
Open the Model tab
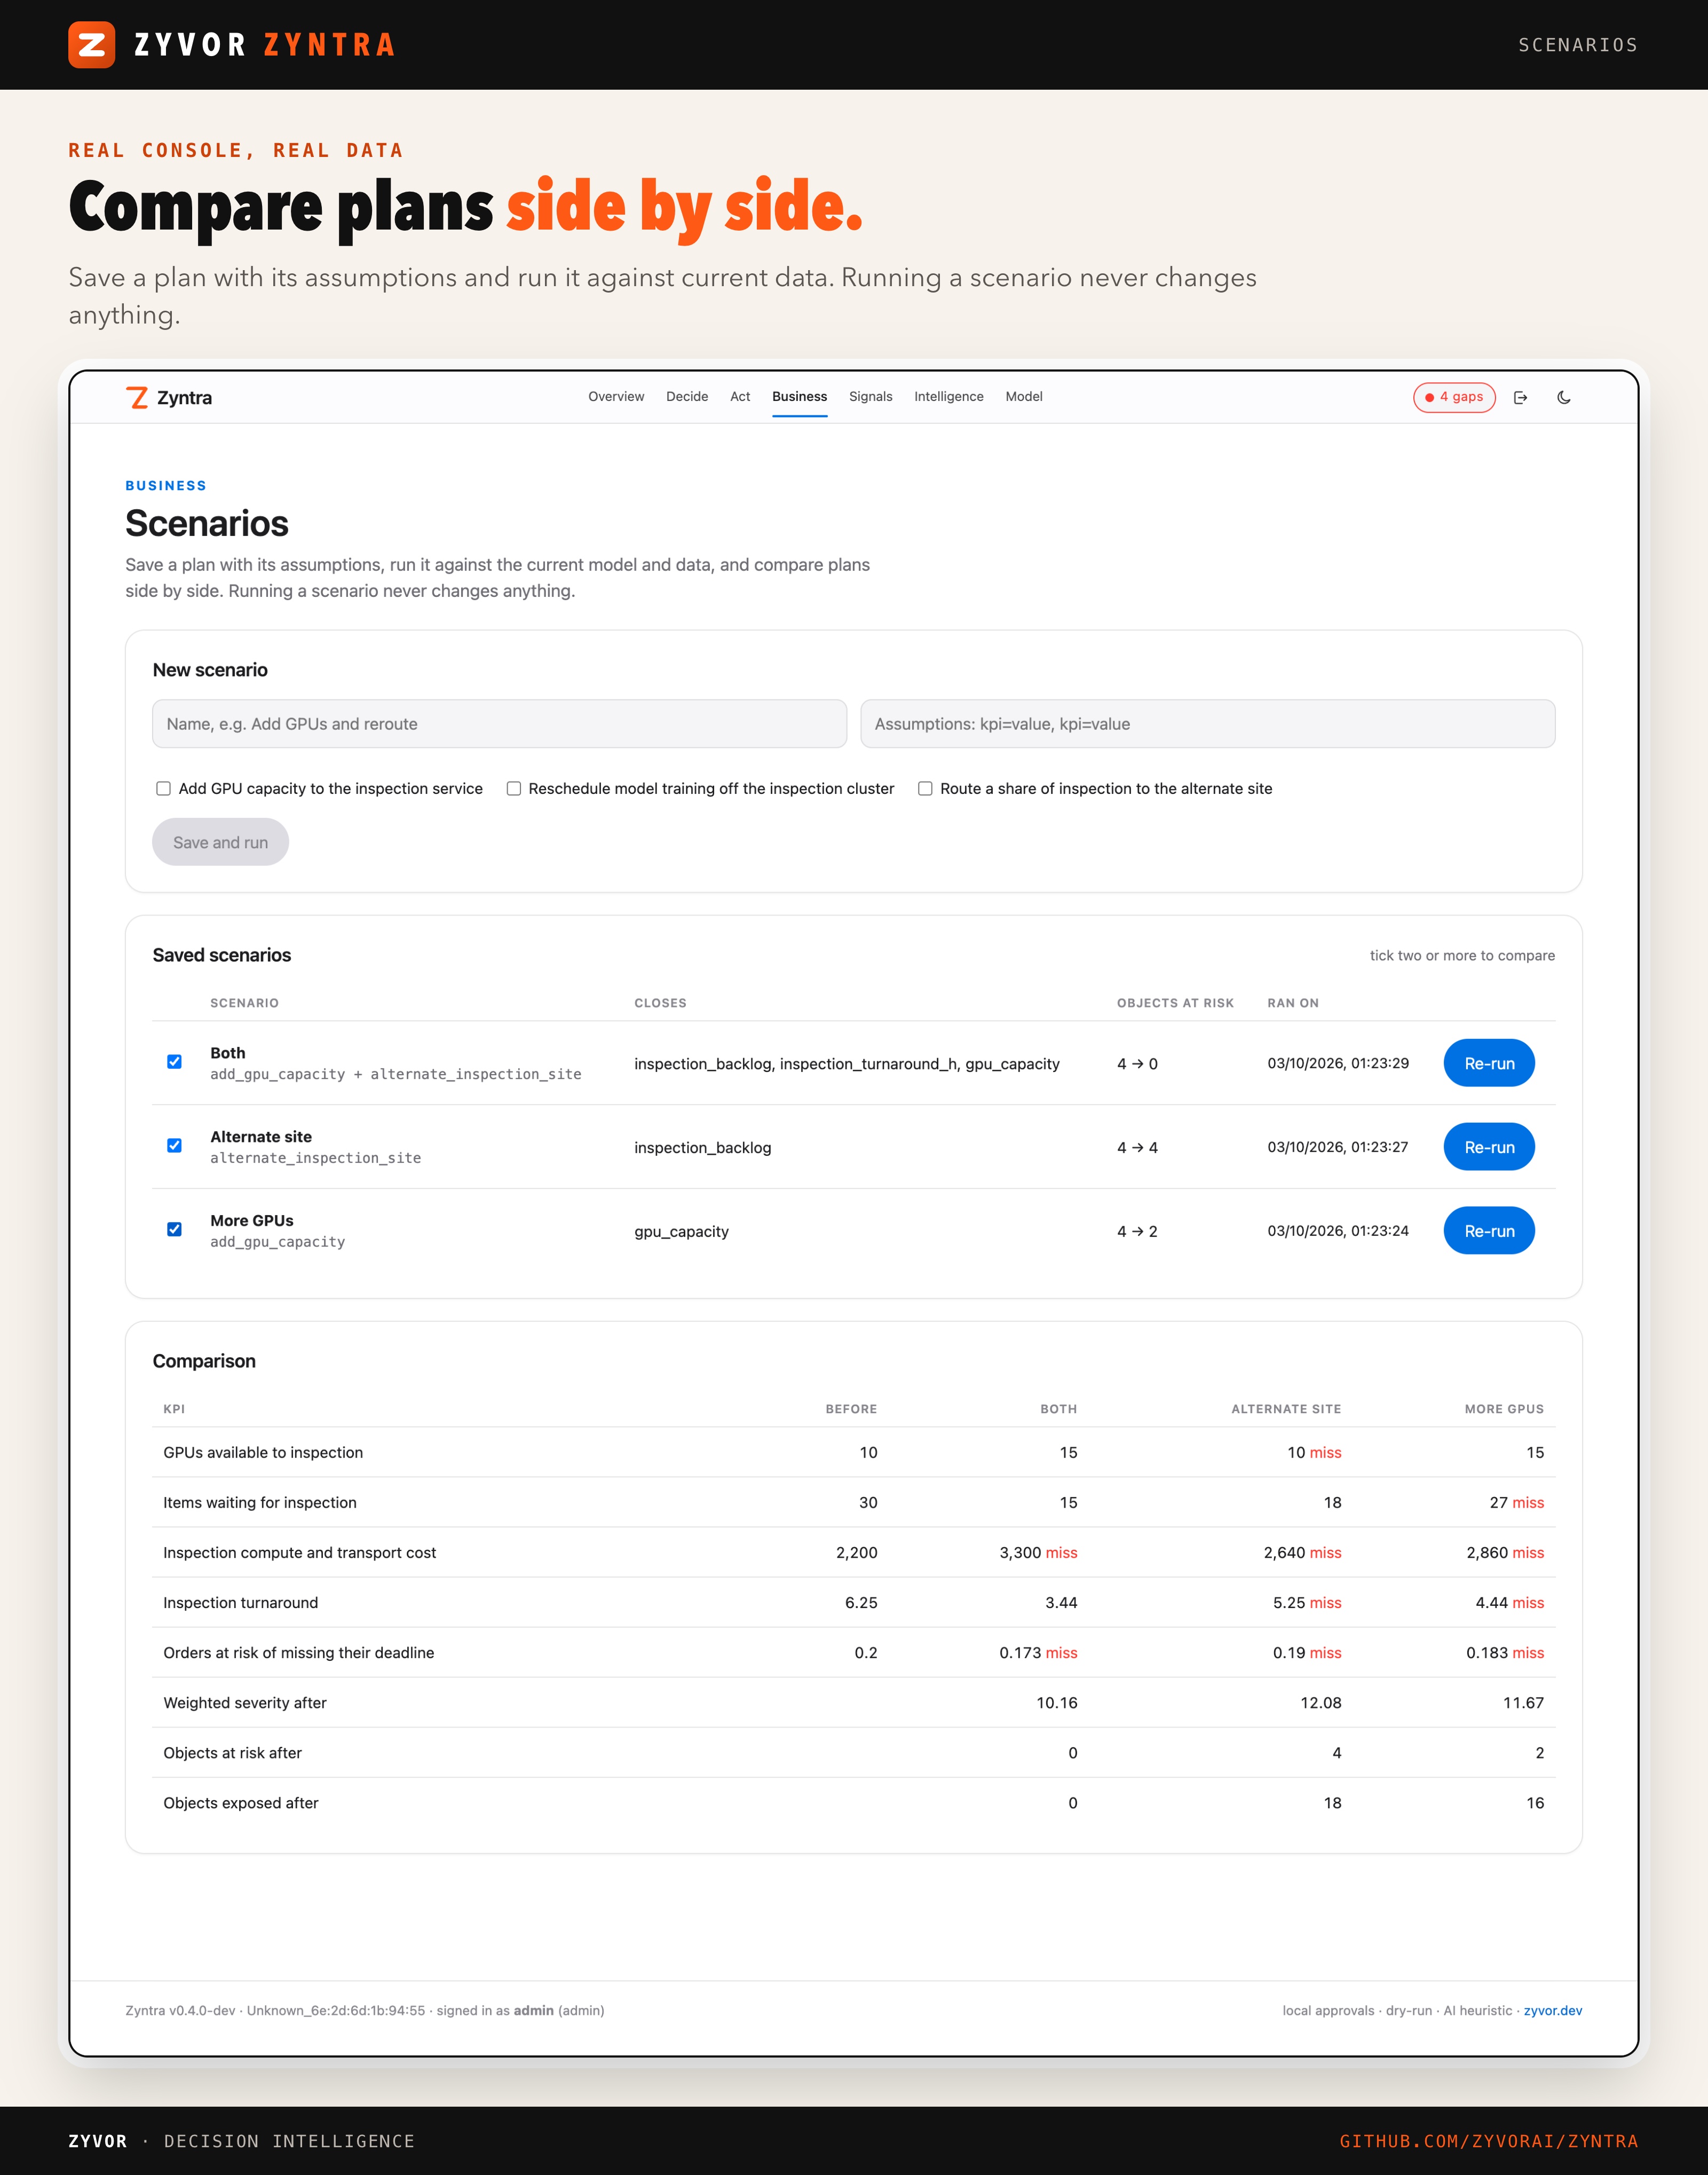[1024, 397]
